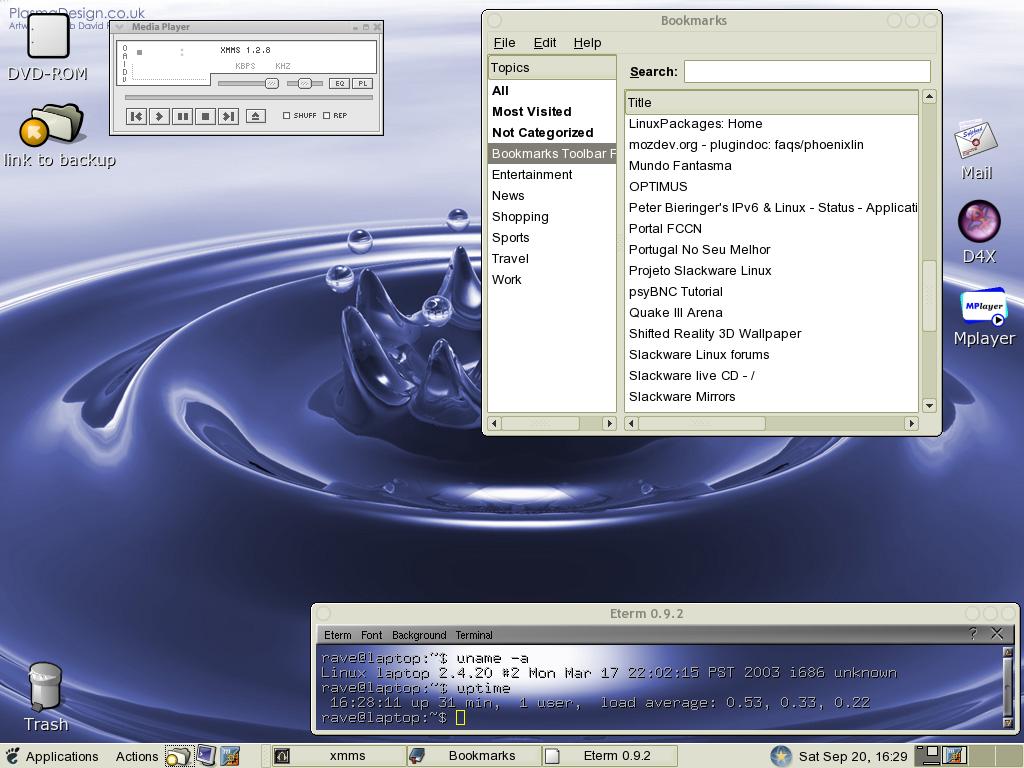The width and height of the screenshot is (1024, 768).
Task: Select the Entertainment topic
Action: 532,174
